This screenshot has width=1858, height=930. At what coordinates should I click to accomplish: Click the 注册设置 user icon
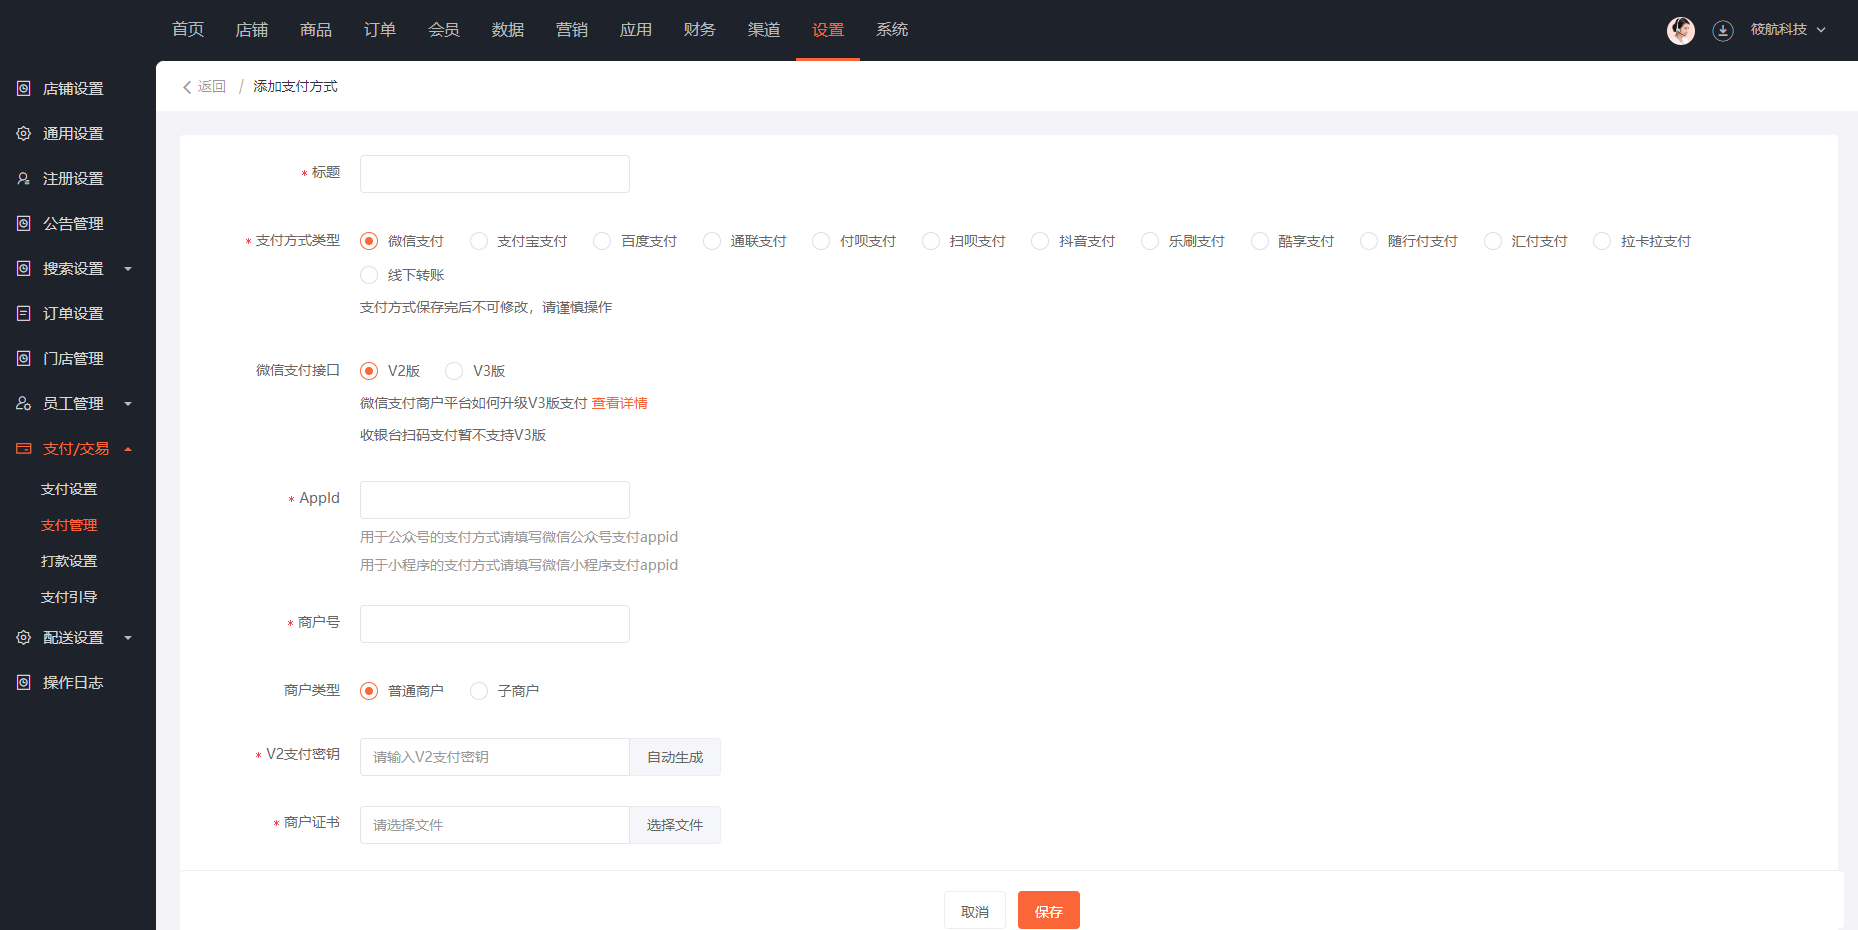click(x=24, y=179)
